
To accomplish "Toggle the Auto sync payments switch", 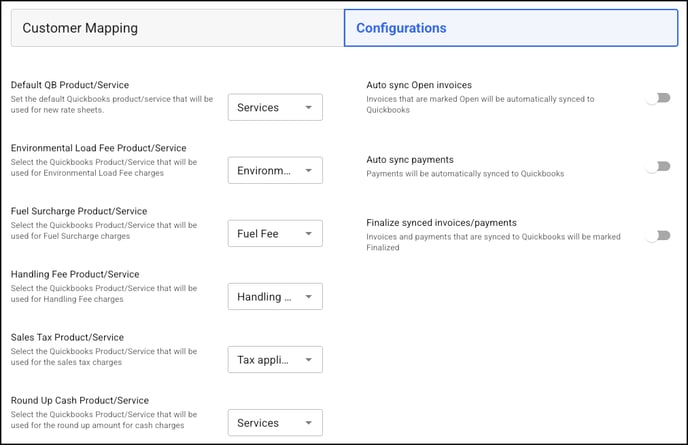I will 659,166.
